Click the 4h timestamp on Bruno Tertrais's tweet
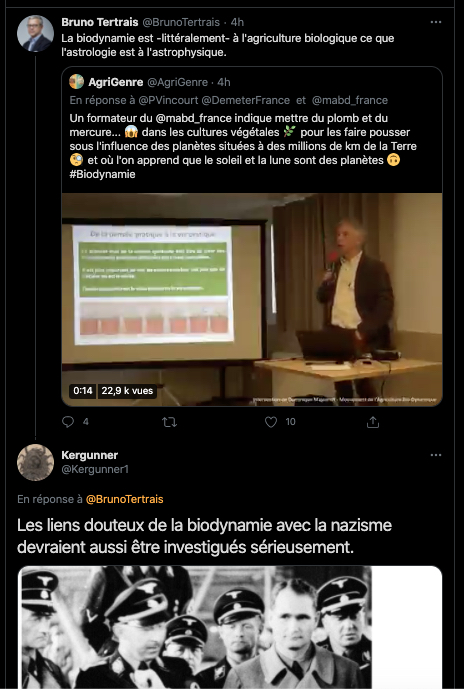Screen dimensions: 464x689 click(x=237, y=22)
